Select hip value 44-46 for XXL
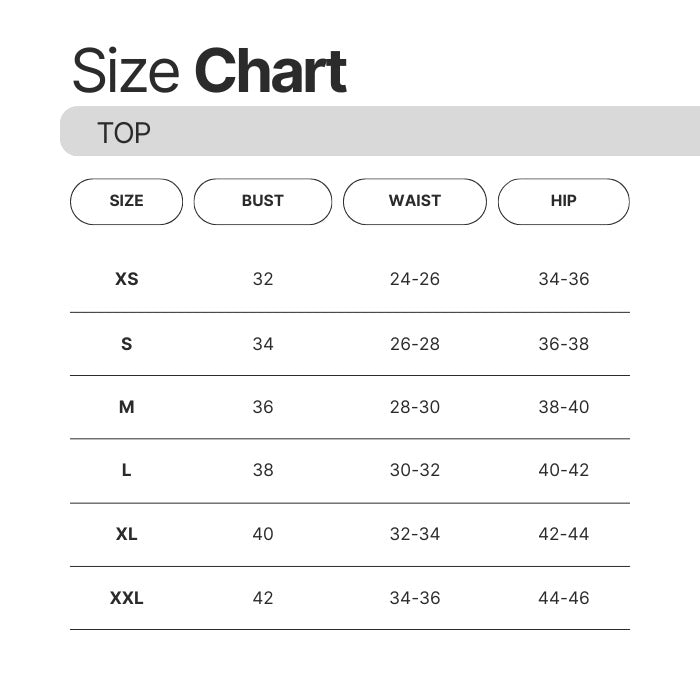 564,598
